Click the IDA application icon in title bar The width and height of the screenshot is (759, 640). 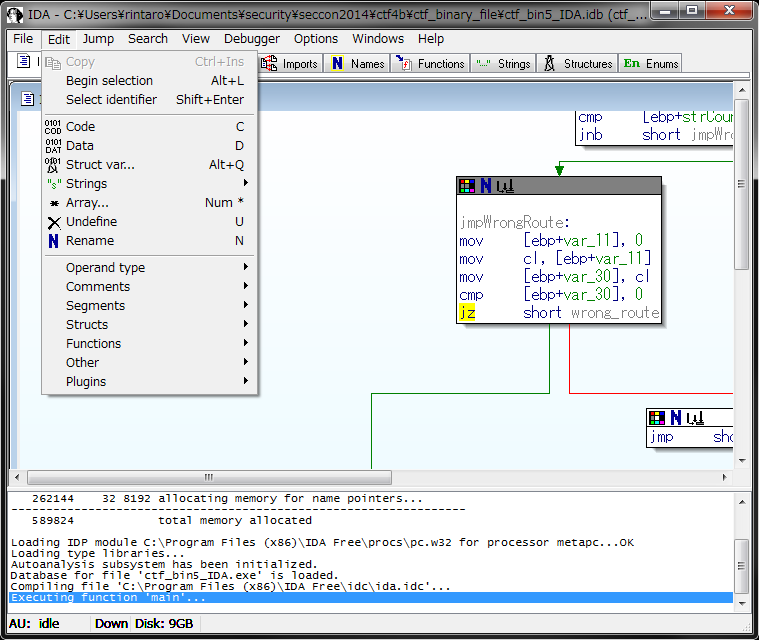[x=15, y=15]
